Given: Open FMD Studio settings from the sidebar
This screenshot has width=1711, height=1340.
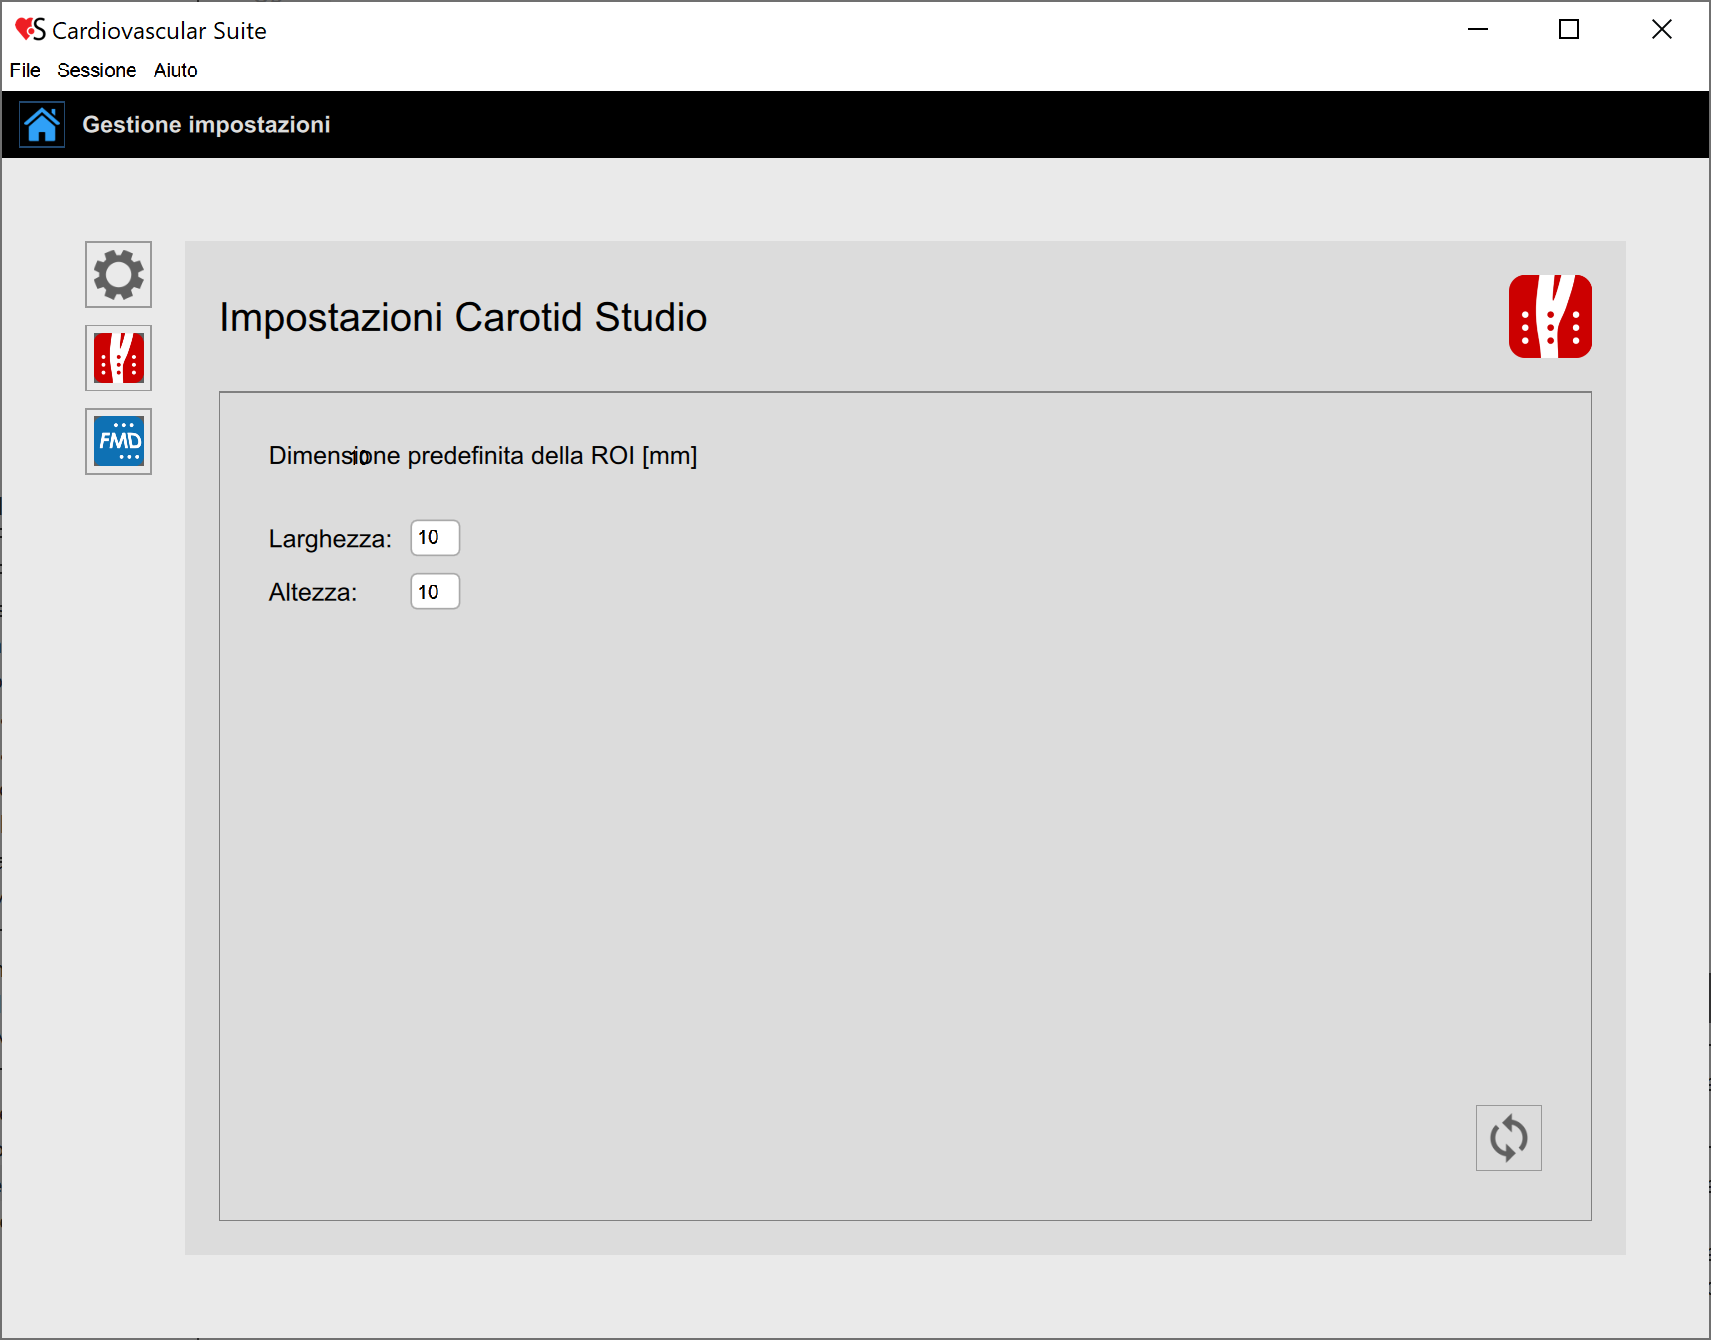Looking at the screenshot, I should pos(118,441).
